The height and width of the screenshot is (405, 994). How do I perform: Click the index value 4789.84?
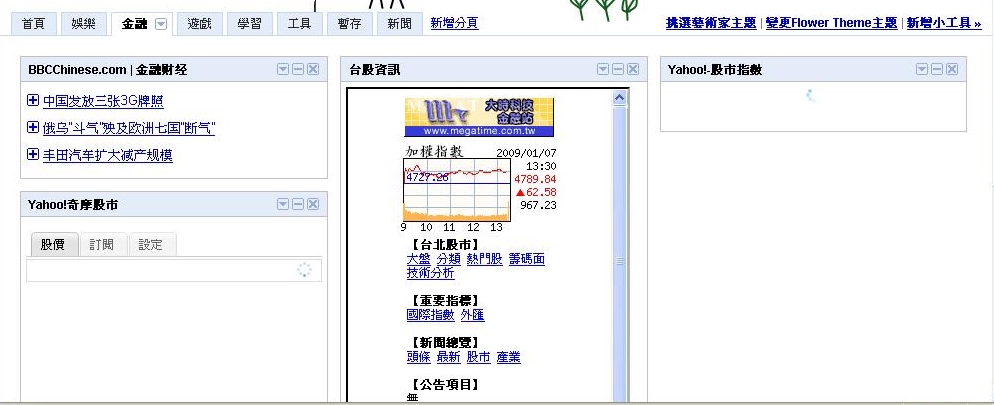pyautogui.click(x=535, y=179)
